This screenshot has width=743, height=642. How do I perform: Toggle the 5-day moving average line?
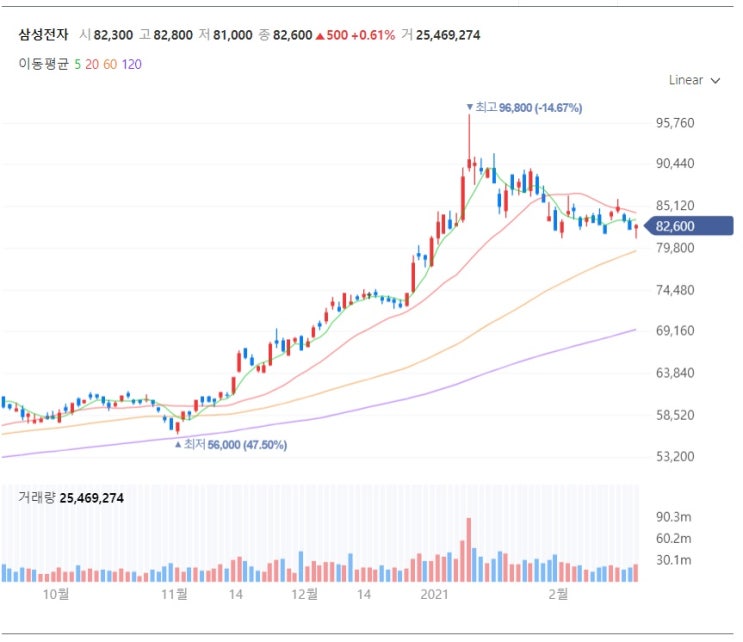tap(77, 64)
